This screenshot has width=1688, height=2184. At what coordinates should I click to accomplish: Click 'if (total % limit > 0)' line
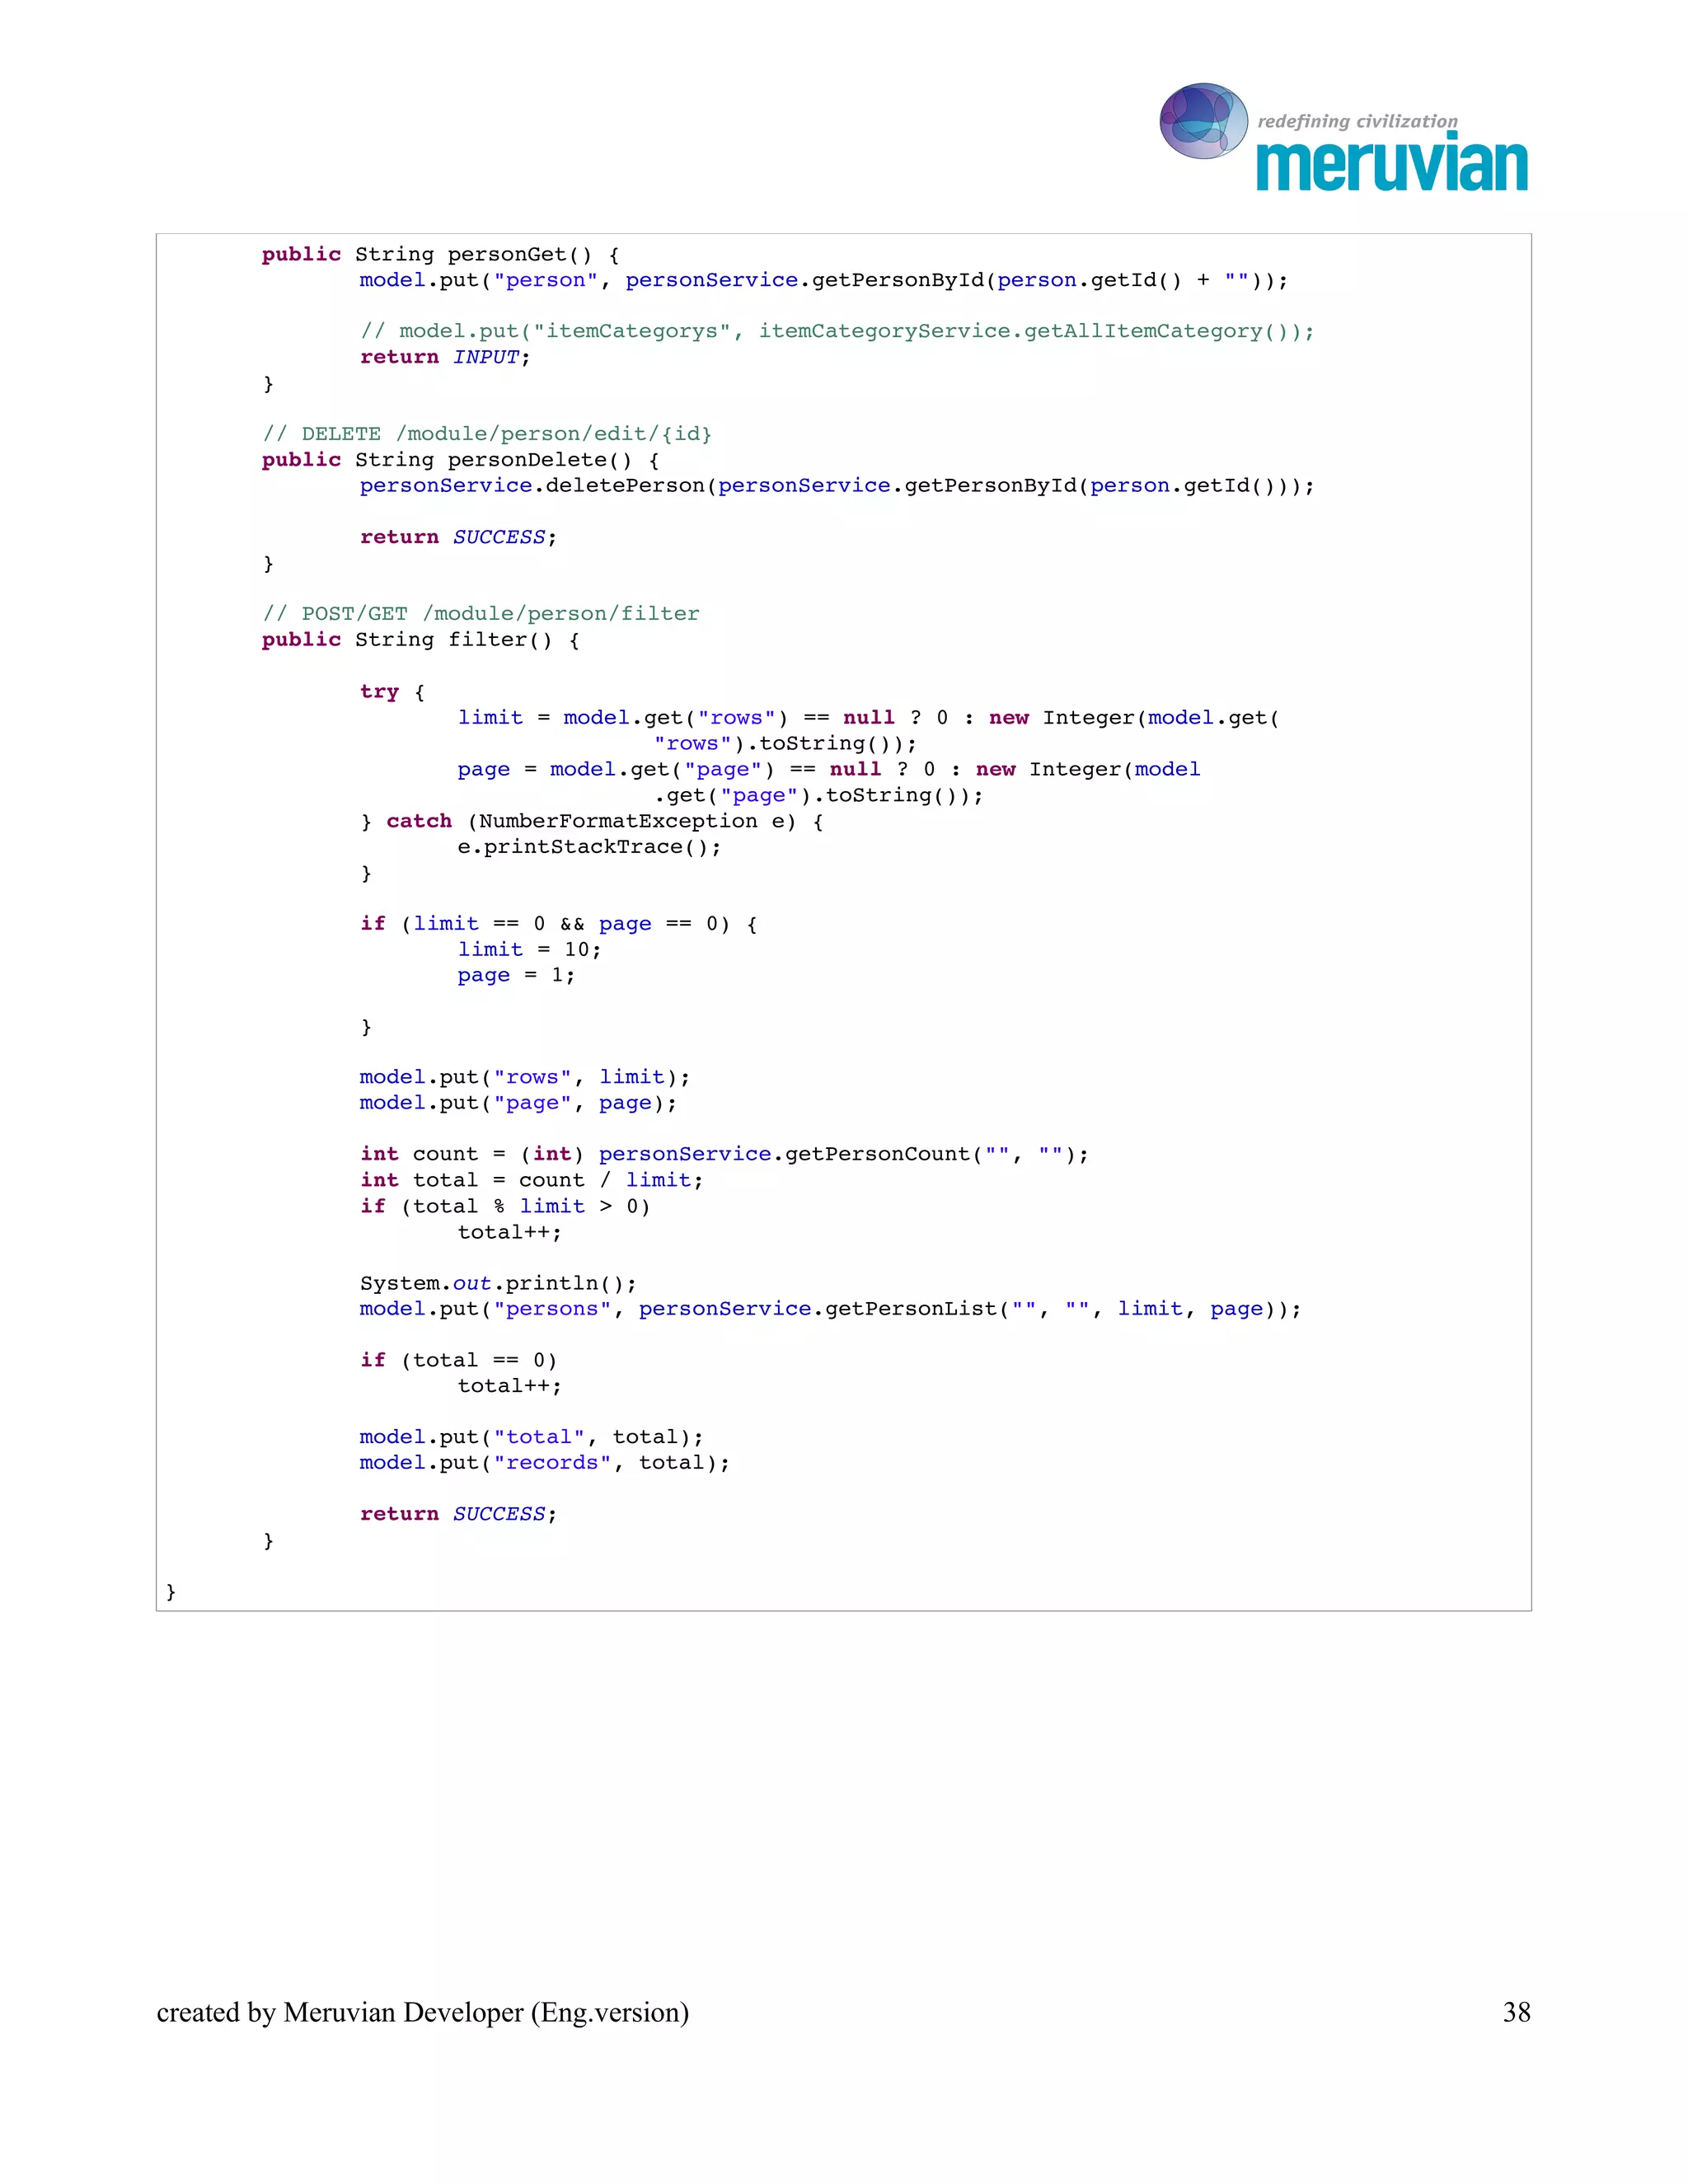click(505, 1207)
